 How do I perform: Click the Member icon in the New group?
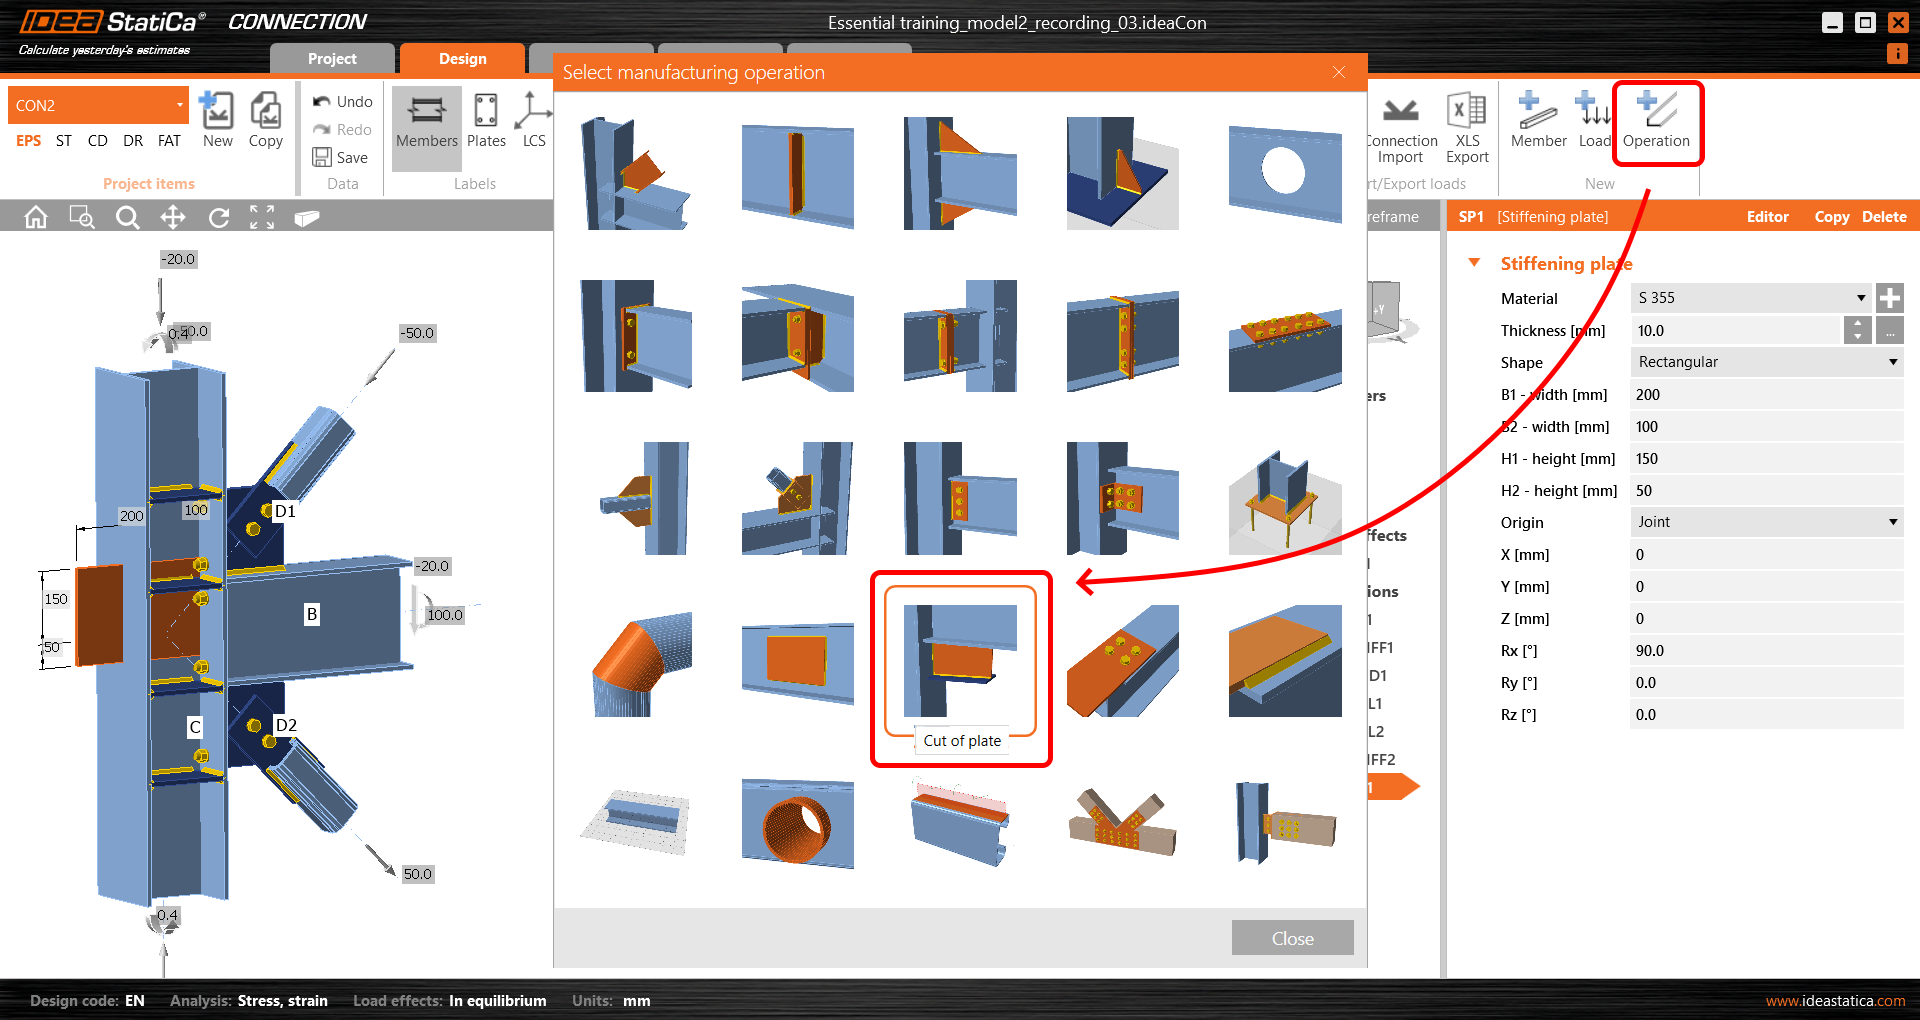1537,120
